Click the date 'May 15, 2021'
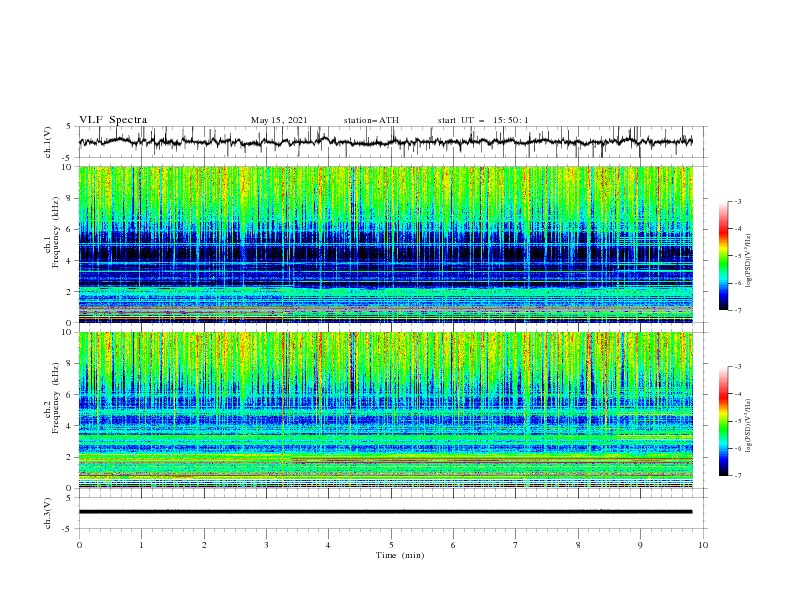The image size is (792, 612). (279, 120)
